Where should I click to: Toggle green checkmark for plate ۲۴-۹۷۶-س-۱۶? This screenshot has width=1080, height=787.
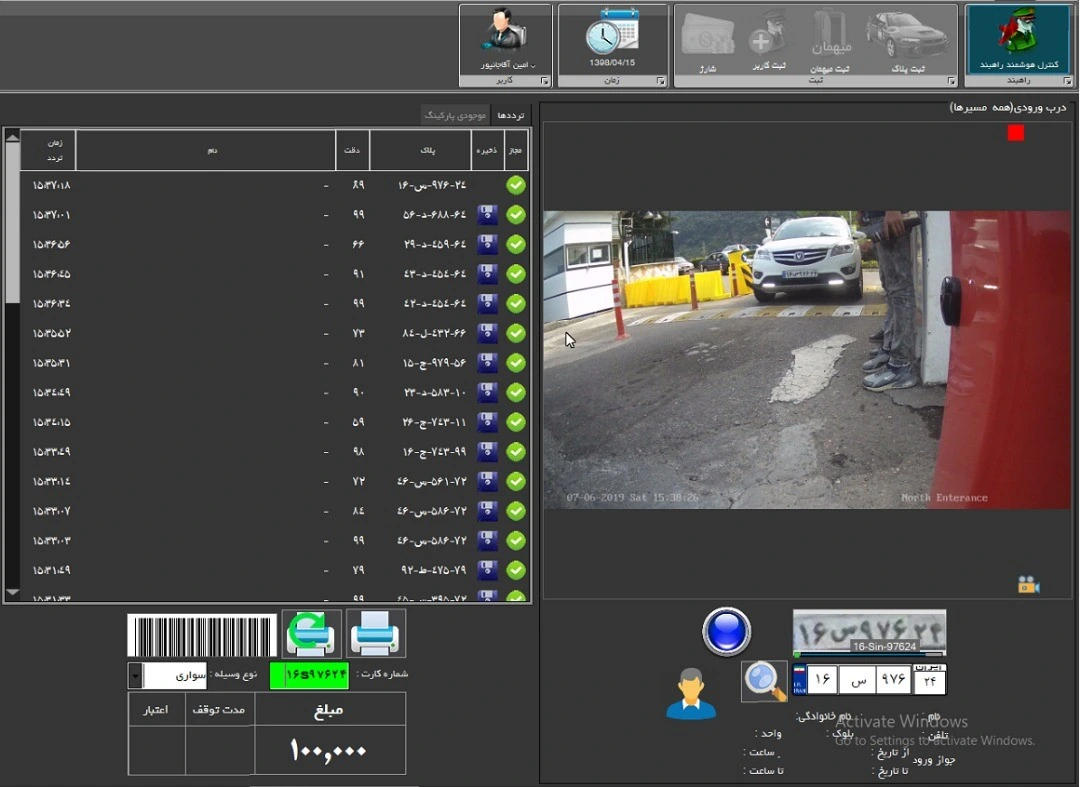pyautogui.click(x=516, y=185)
